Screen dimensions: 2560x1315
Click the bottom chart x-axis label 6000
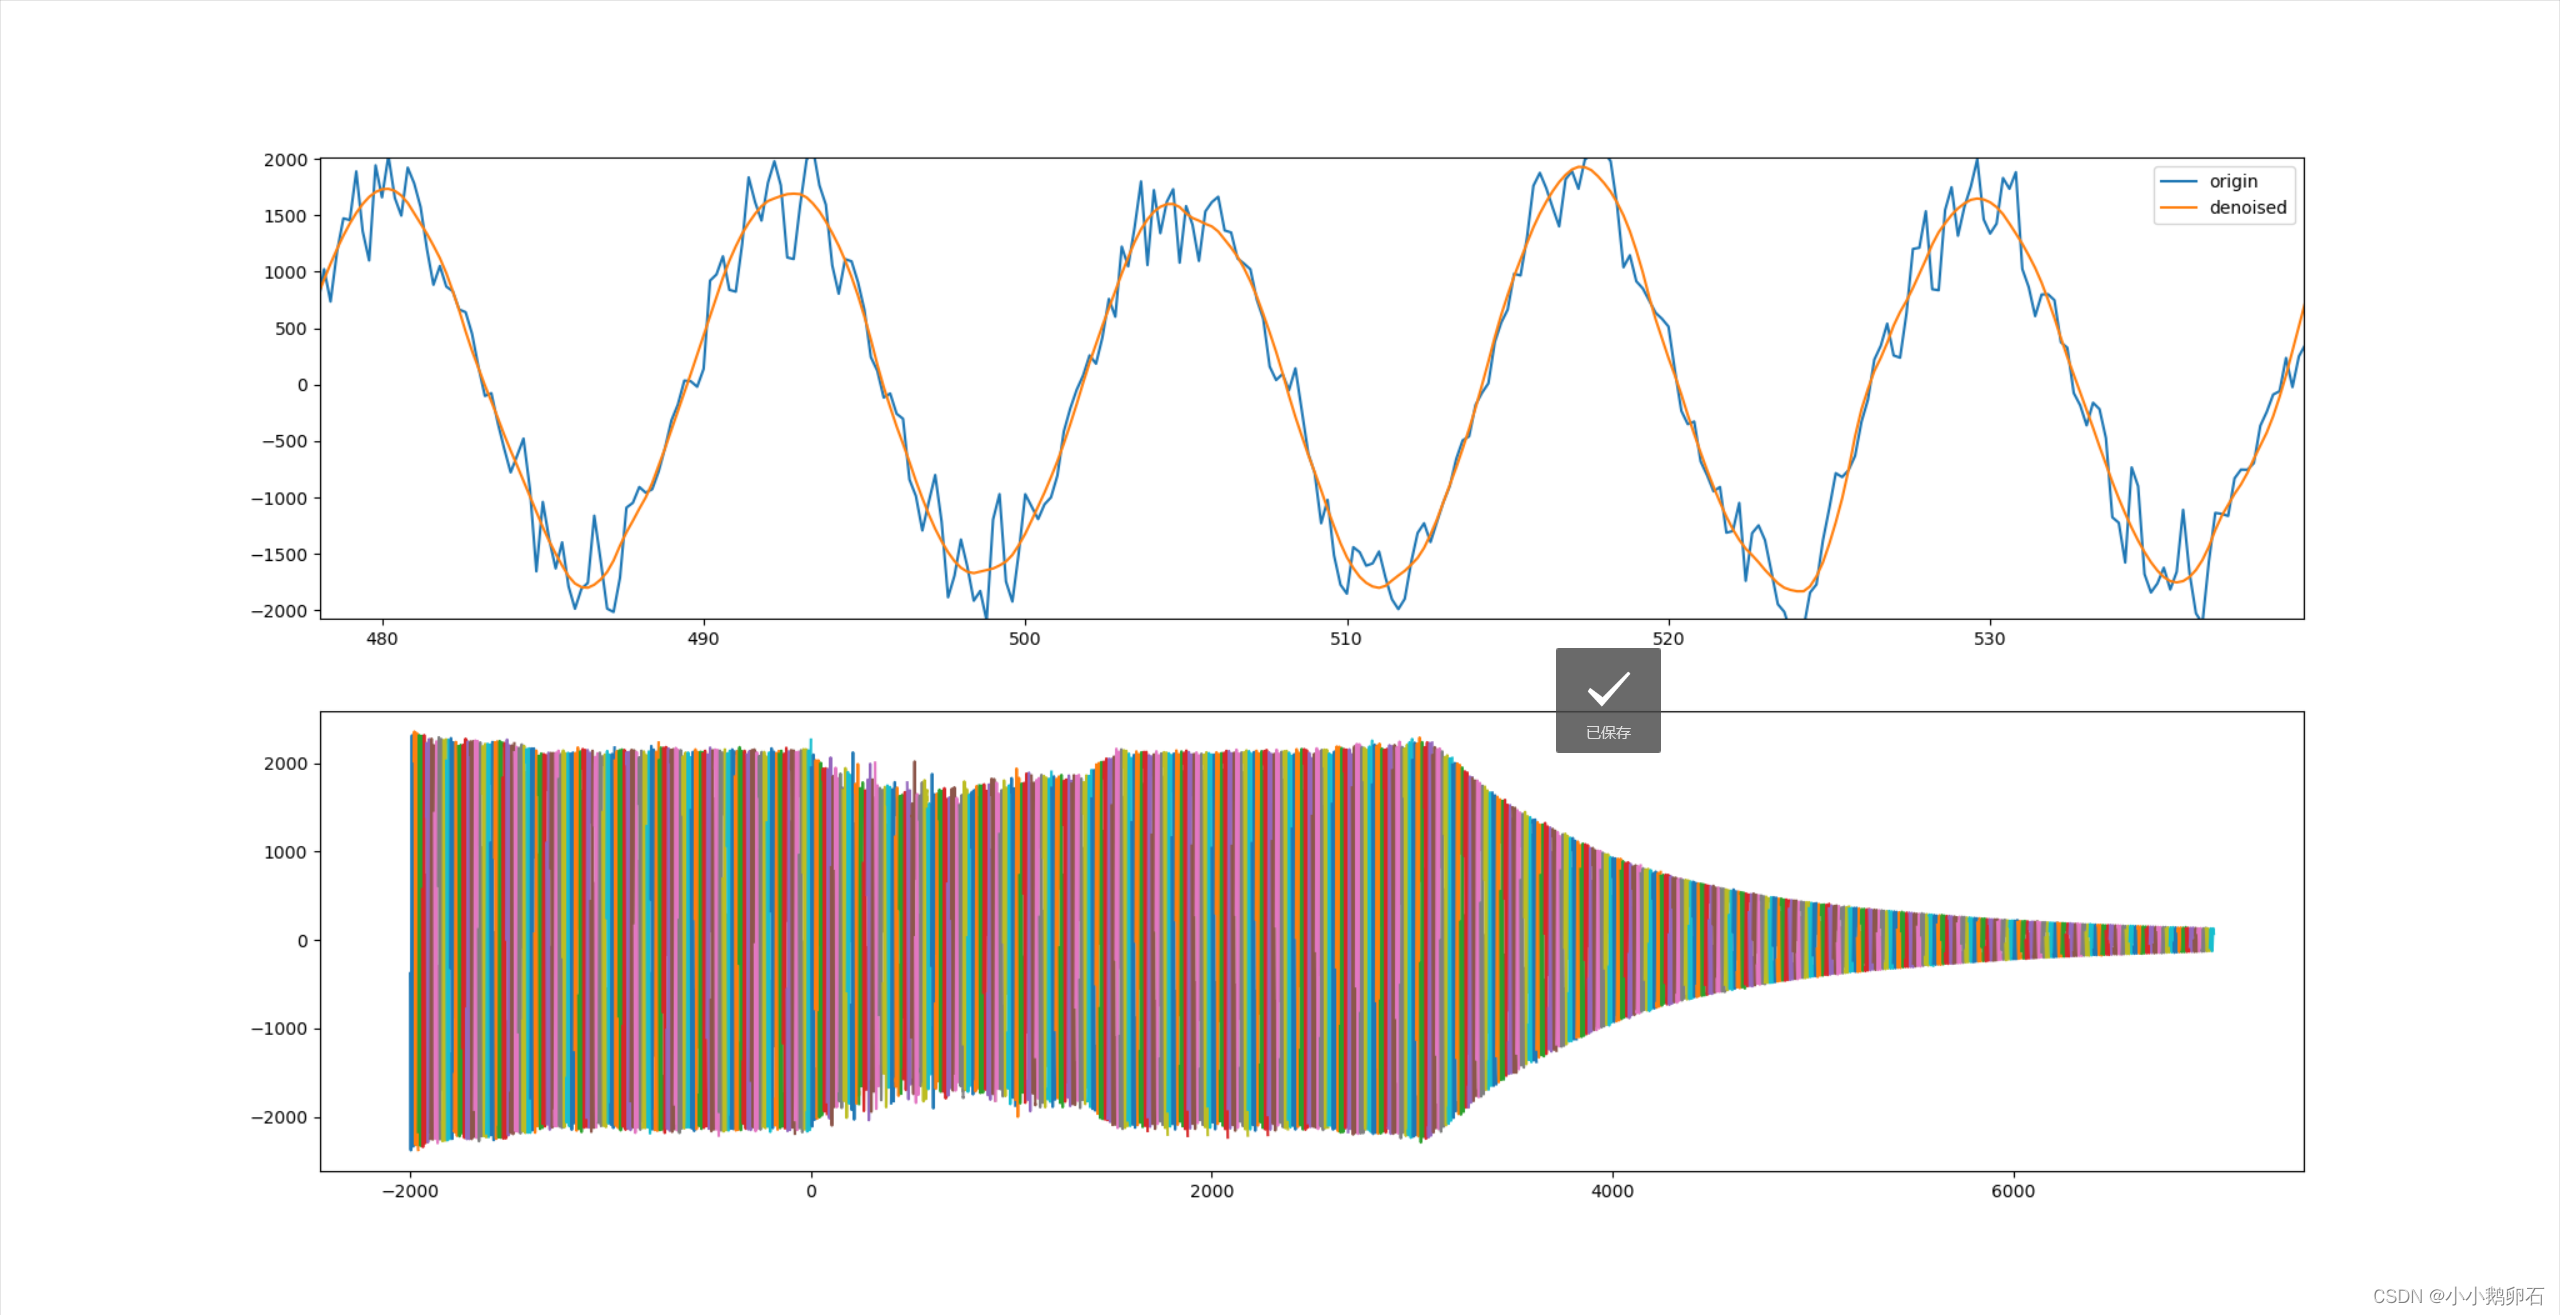[x=2013, y=1191]
